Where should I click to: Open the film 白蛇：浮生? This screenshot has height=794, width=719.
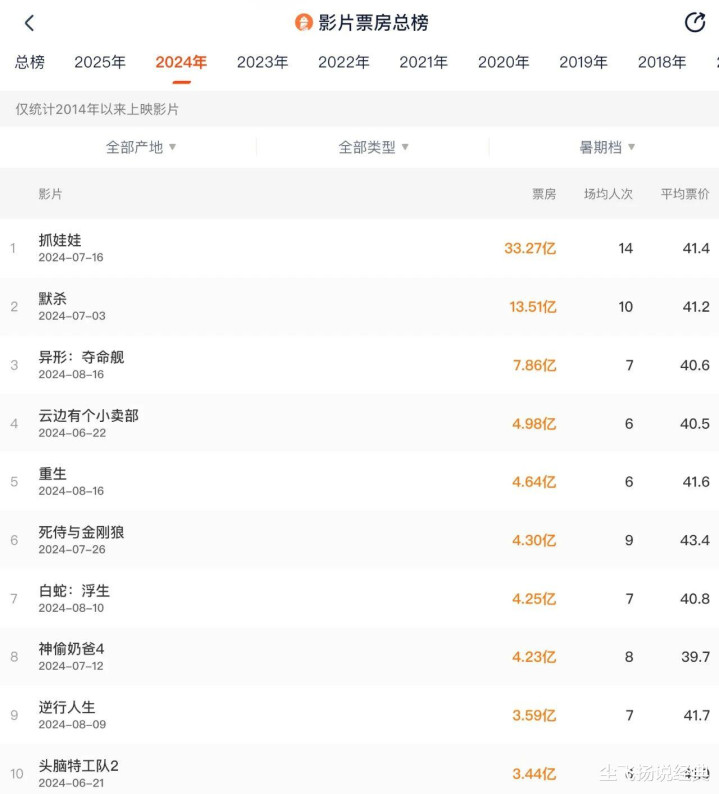pyautogui.click(x=74, y=590)
